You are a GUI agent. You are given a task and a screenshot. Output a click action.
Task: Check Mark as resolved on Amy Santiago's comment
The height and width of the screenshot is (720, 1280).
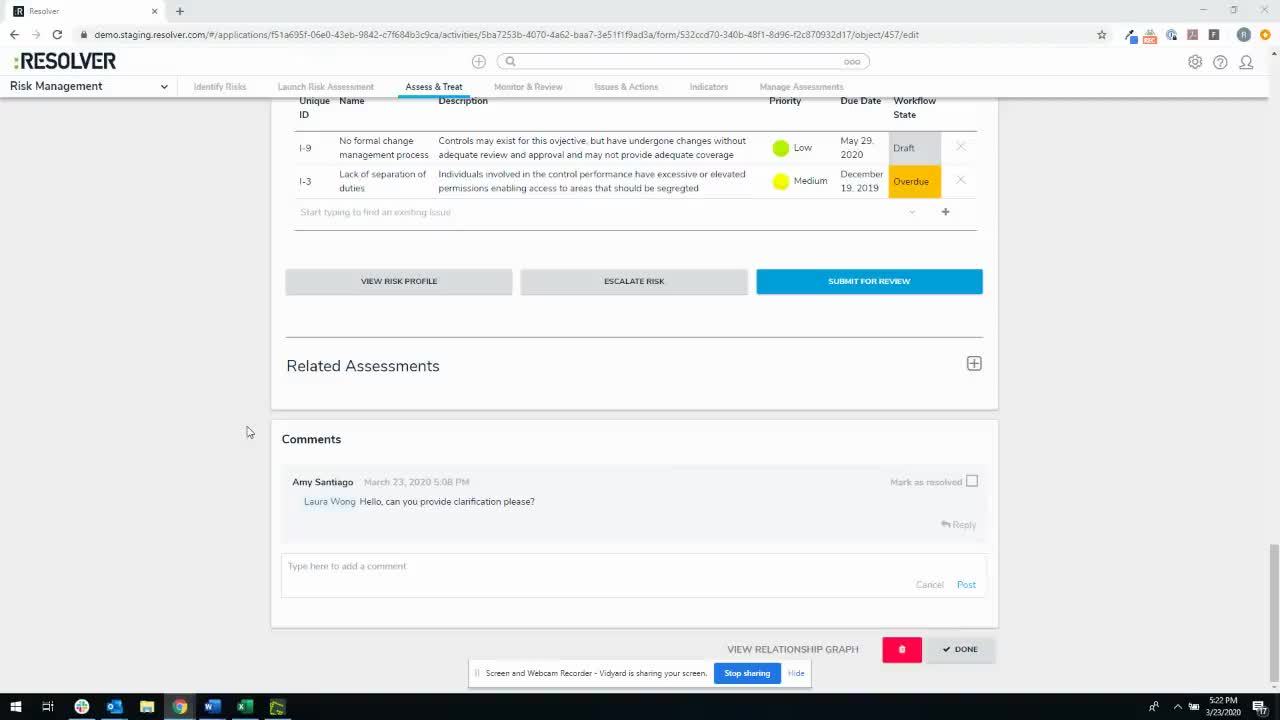(971, 481)
